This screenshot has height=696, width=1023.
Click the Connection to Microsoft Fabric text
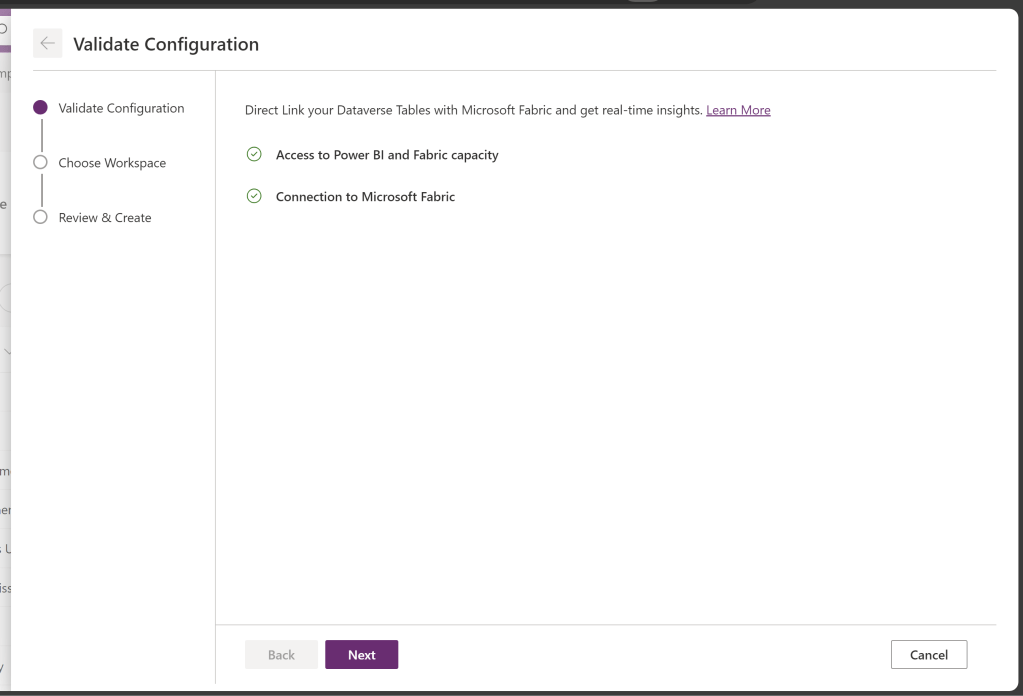365,197
